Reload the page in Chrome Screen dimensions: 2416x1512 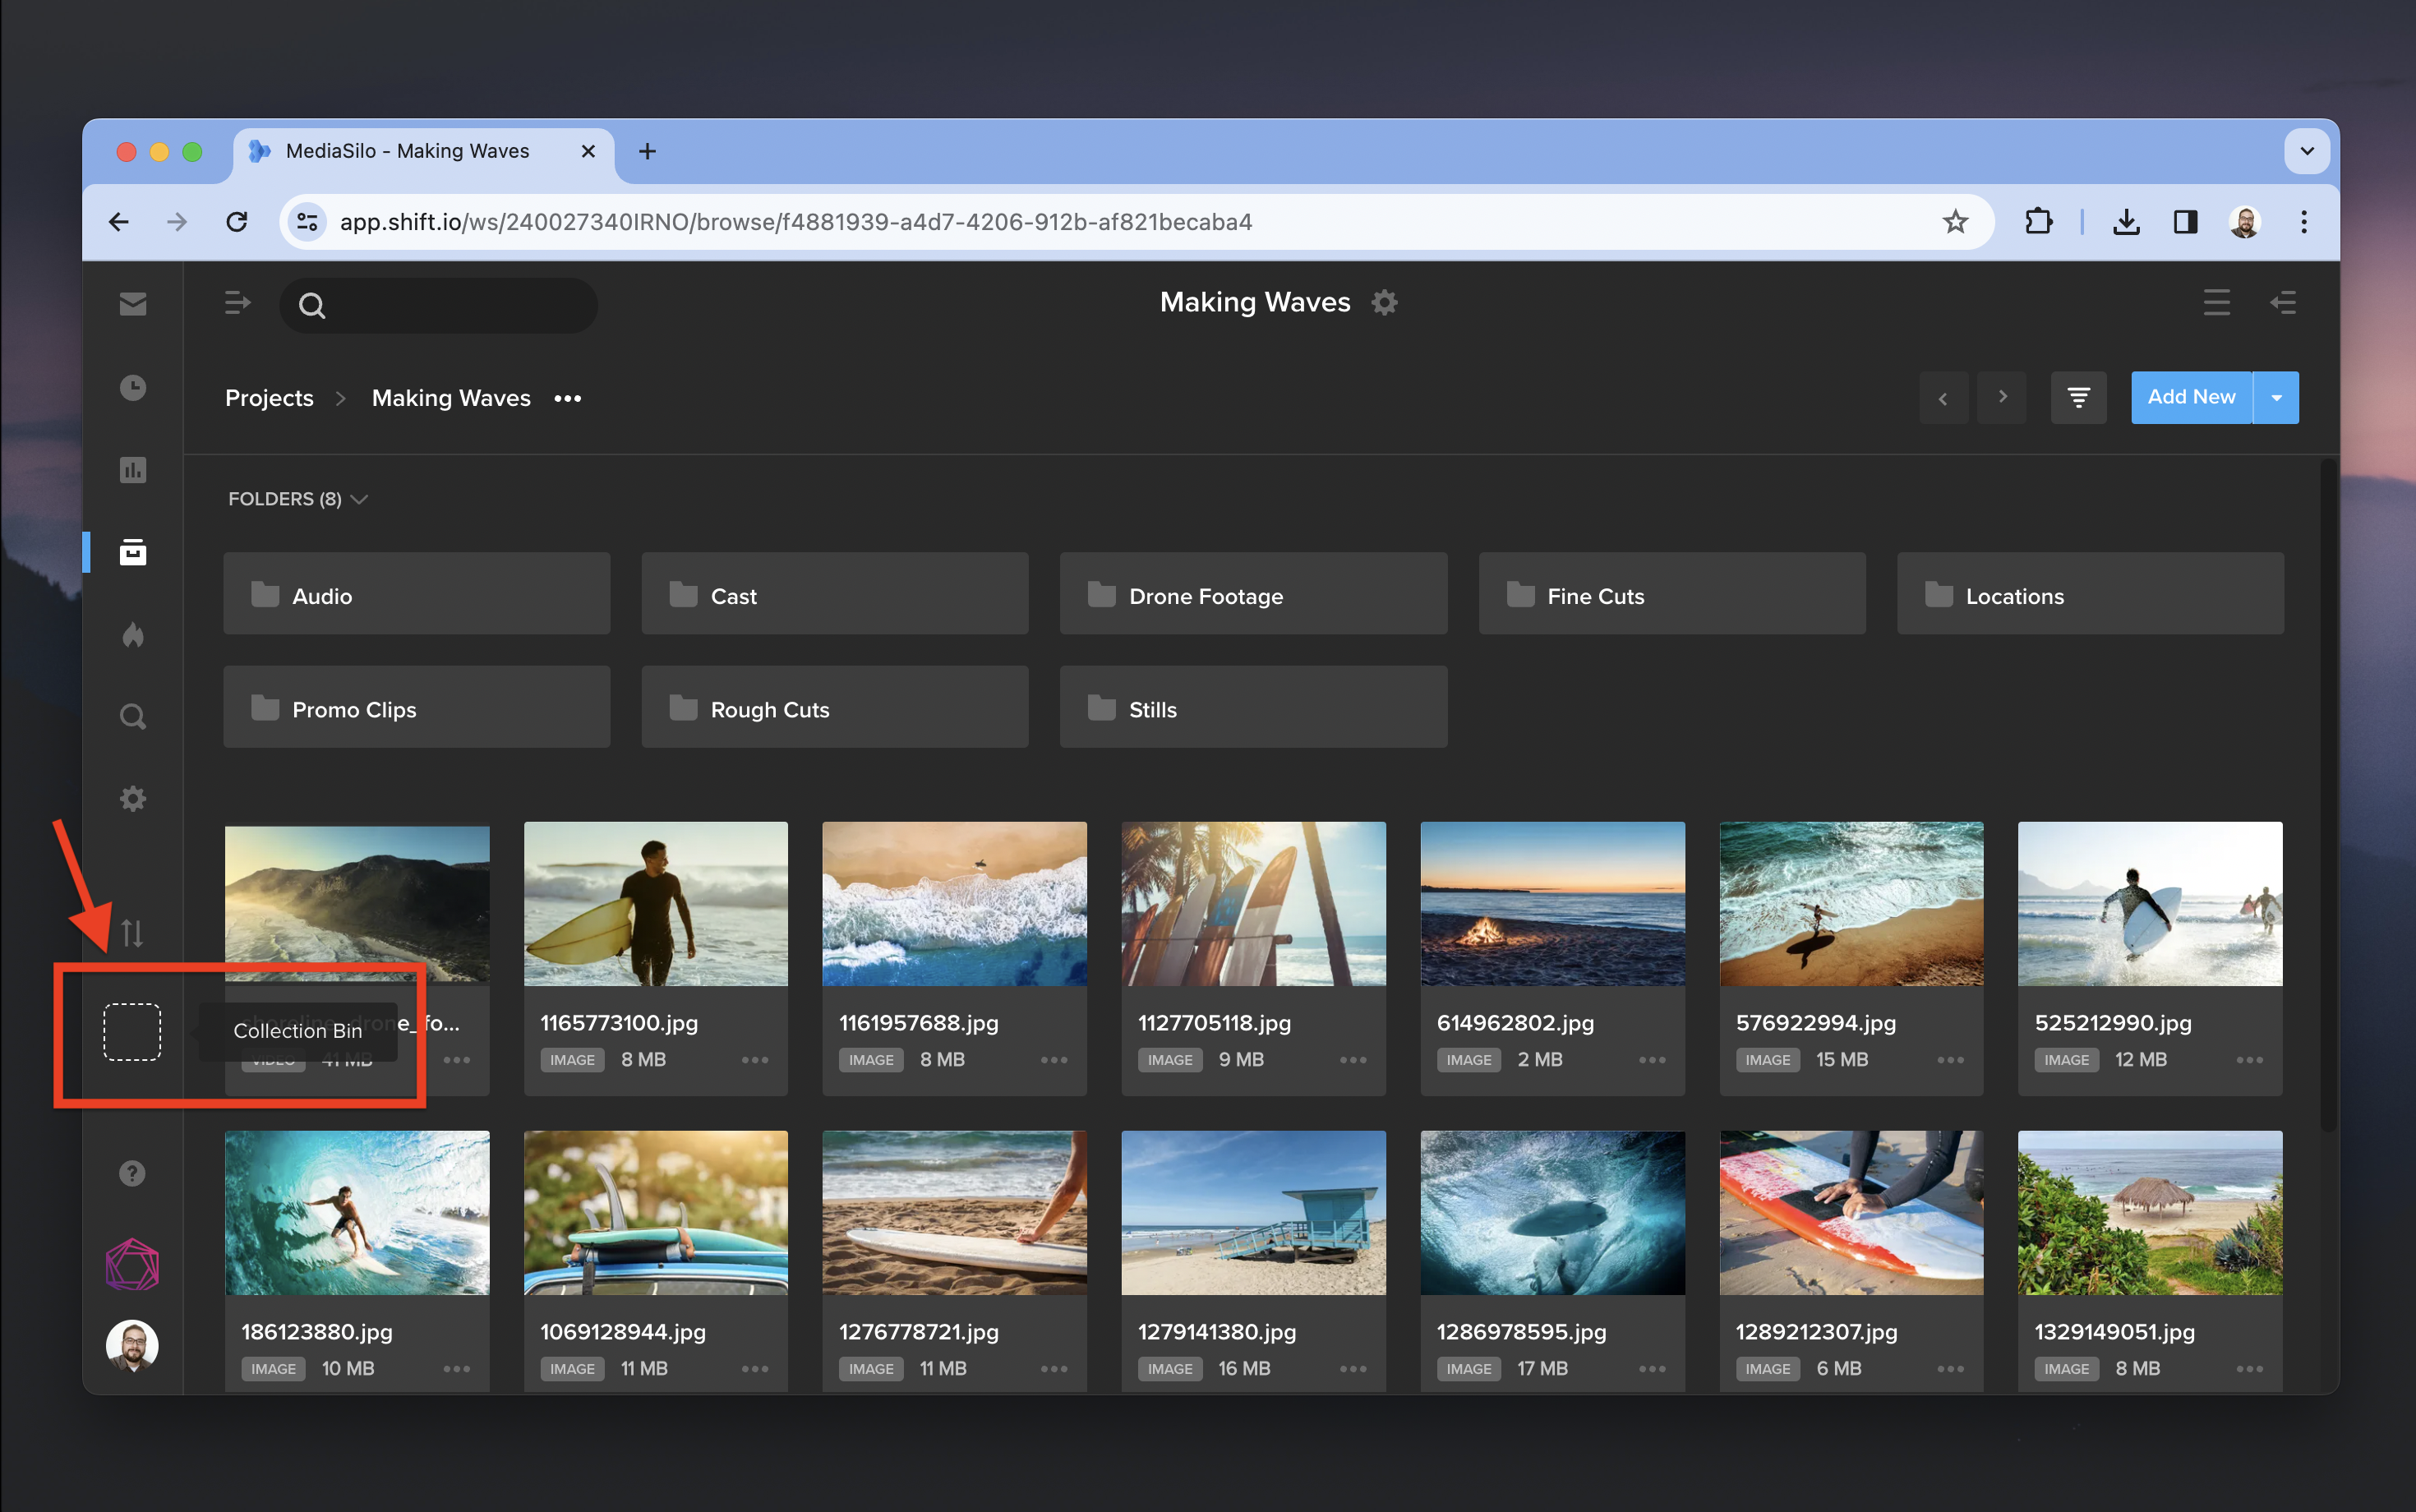(x=237, y=222)
